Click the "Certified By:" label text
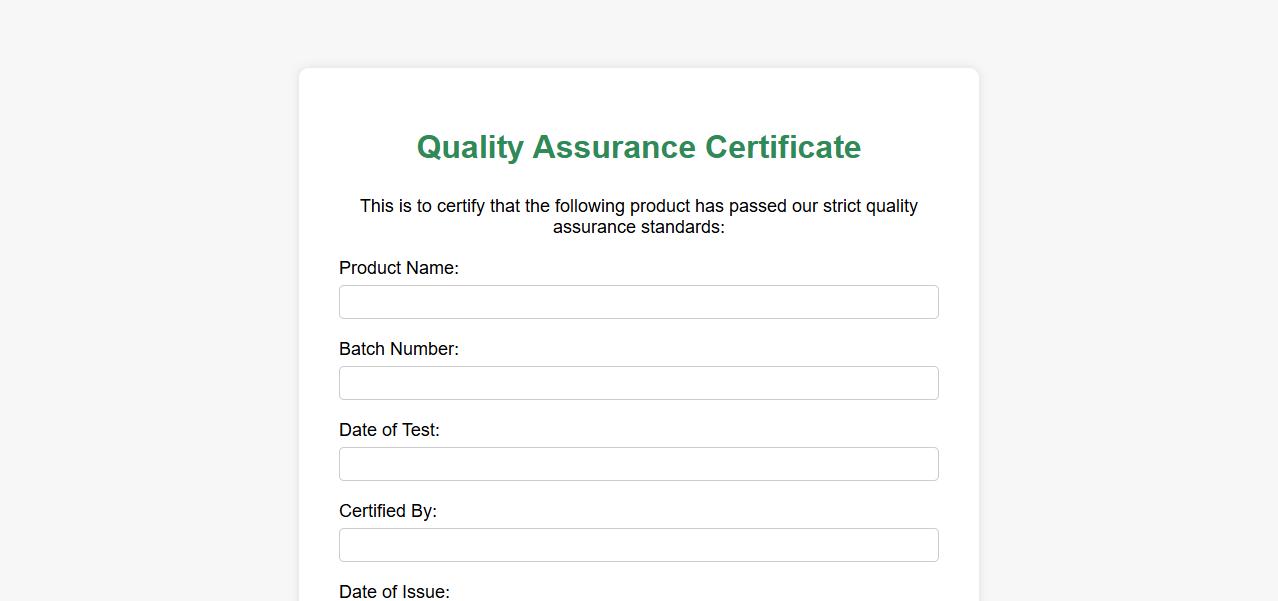 (x=388, y=511)
